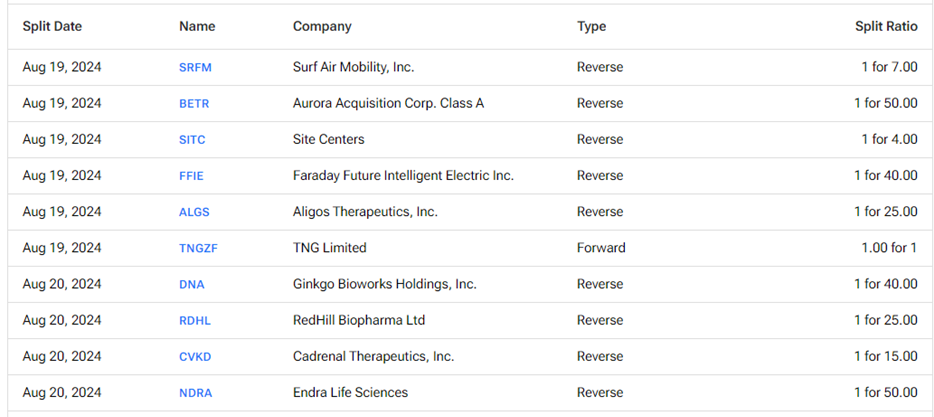This screenshot has width=934, height=417.
Task: Click the DNA stock symbol
Action: pyautogui.click(x=191, y=284)
